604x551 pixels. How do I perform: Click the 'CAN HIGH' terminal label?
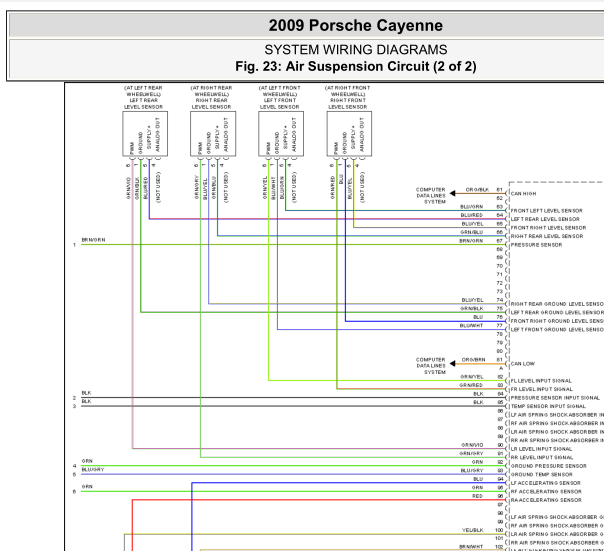[523, 194]
